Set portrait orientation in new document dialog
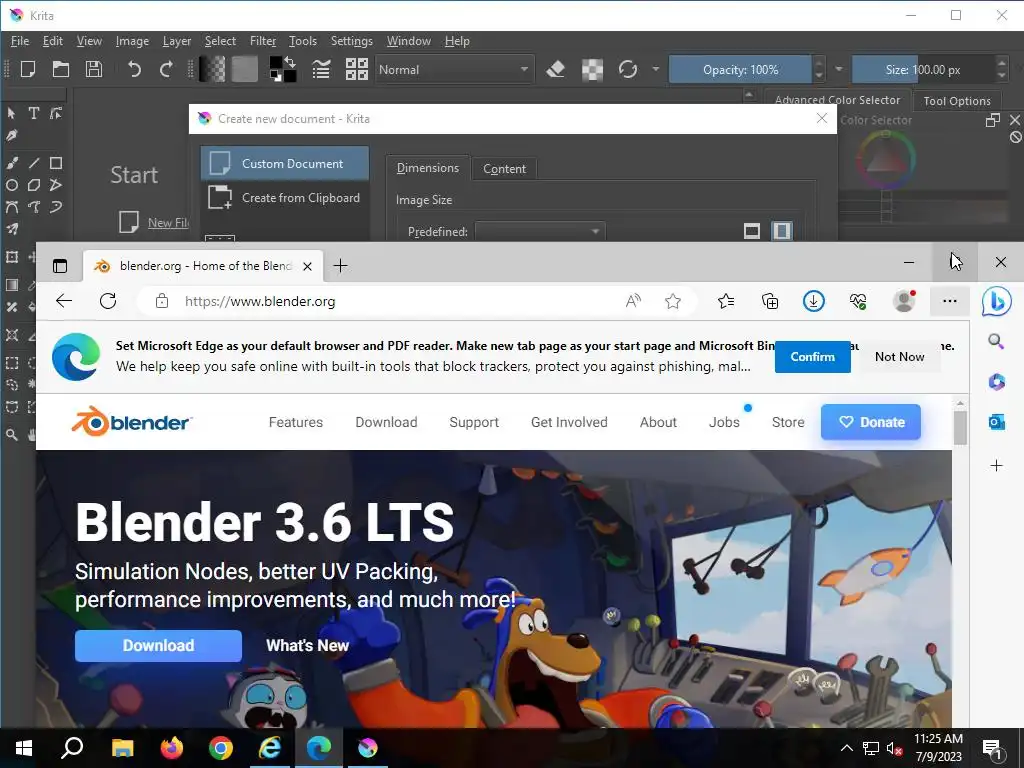The image size is (1024, 768). (x=782, y=231)
